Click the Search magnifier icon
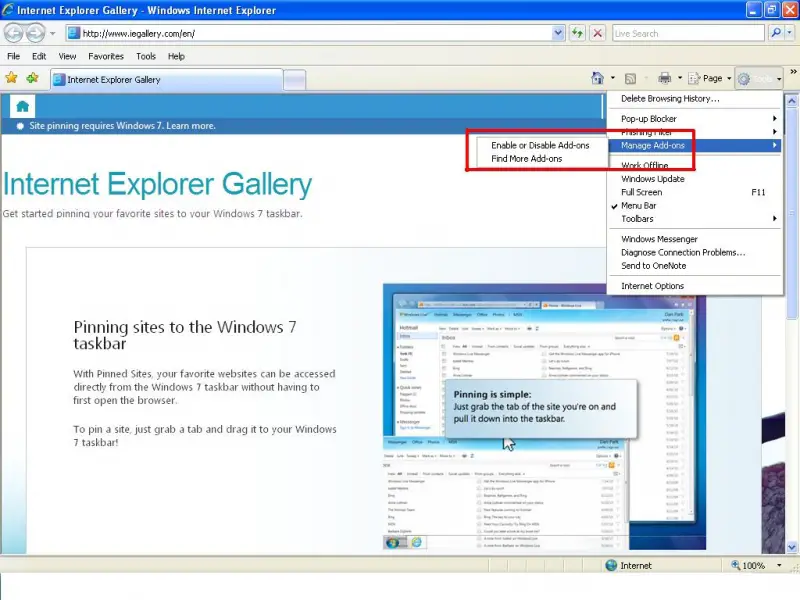 coord(776,33)
